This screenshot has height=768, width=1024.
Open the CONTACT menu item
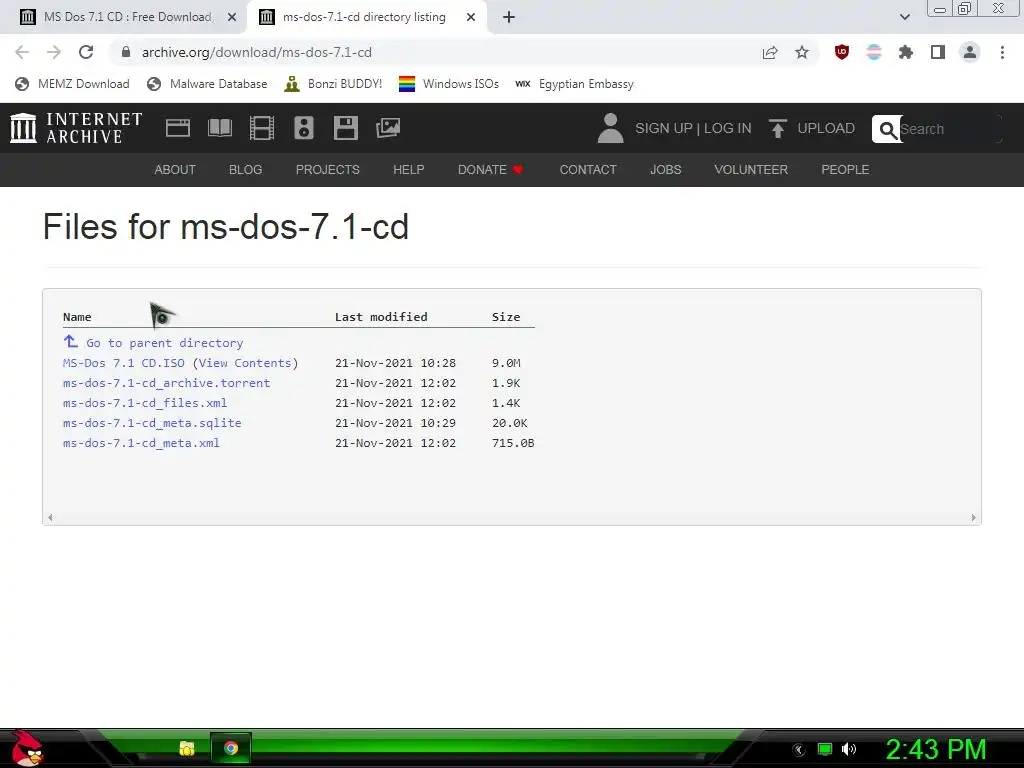coord(588,170)
